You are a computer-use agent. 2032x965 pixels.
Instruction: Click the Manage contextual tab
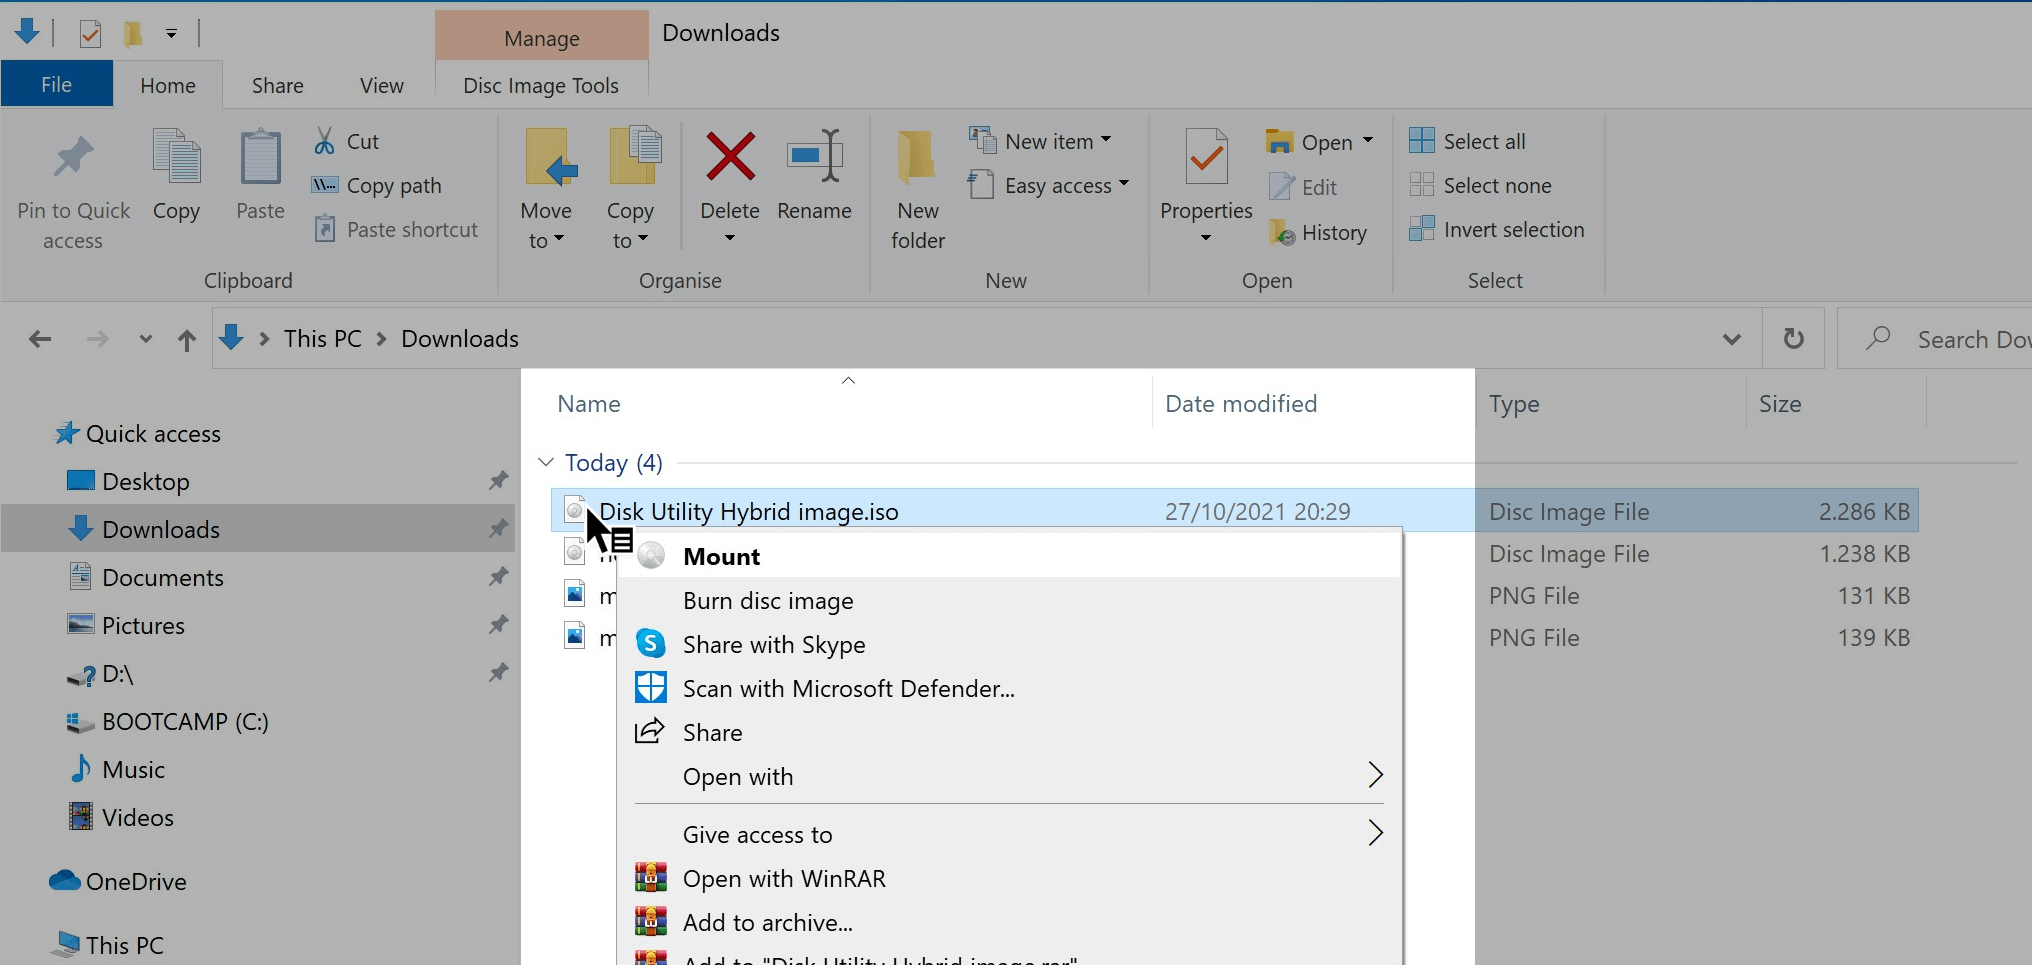pyautogui.click(x=542, y=38)
